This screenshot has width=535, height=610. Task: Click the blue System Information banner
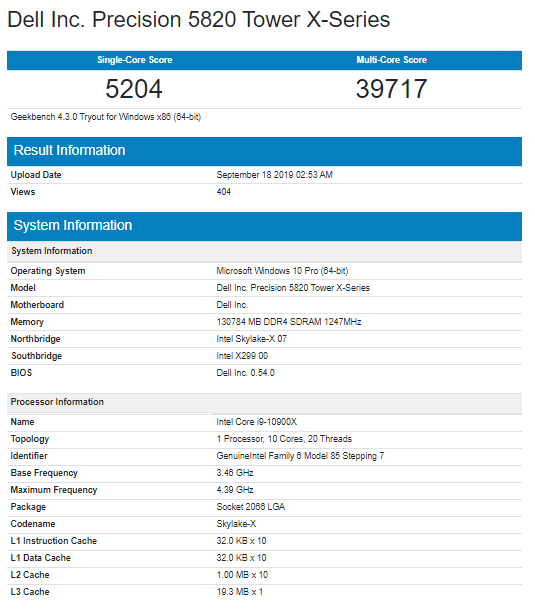pyautogui.click(x=264, y=226)
